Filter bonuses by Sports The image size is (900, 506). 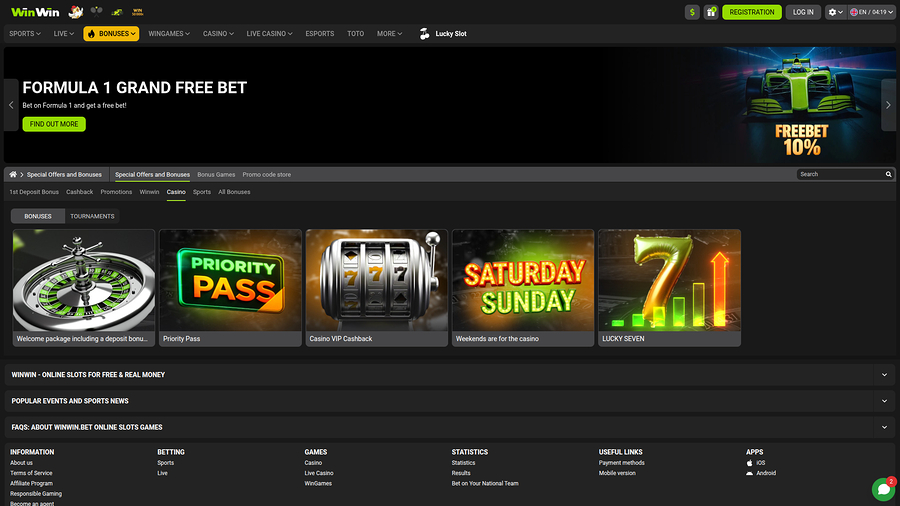click(201, 192)
